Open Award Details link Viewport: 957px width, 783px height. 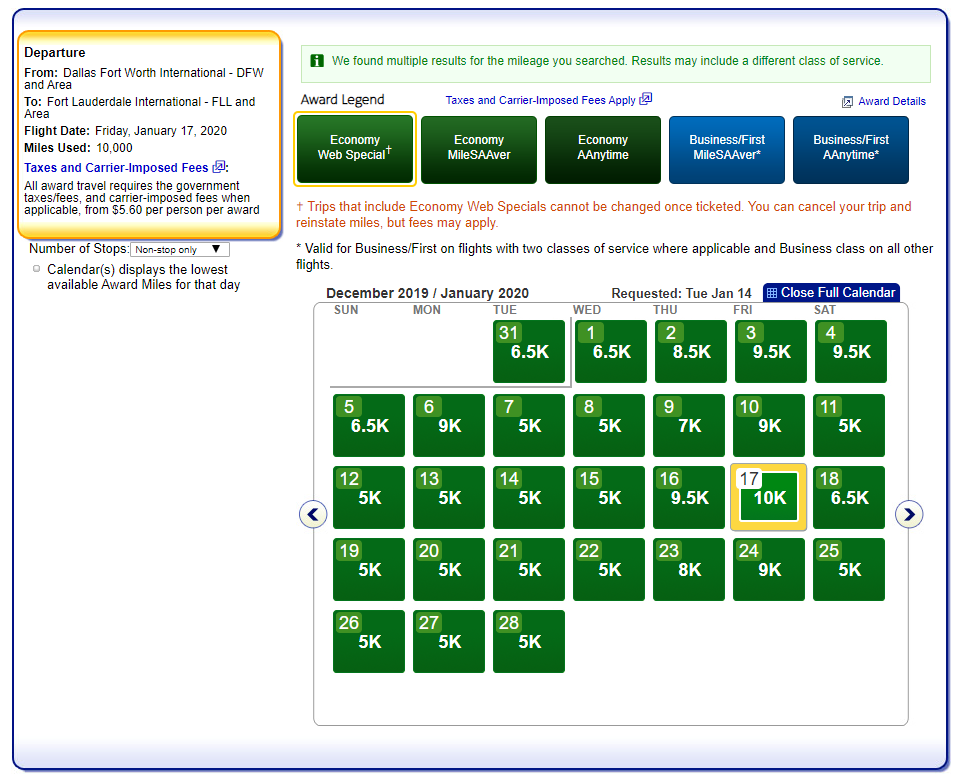coord(892,102)
